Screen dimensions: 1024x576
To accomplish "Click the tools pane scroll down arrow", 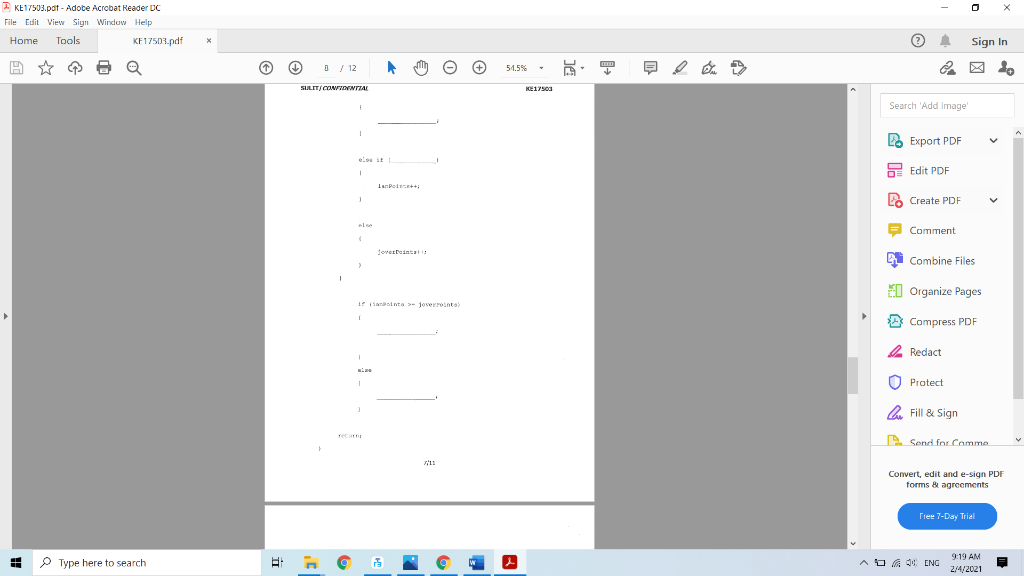I will tap(1018, 440).
